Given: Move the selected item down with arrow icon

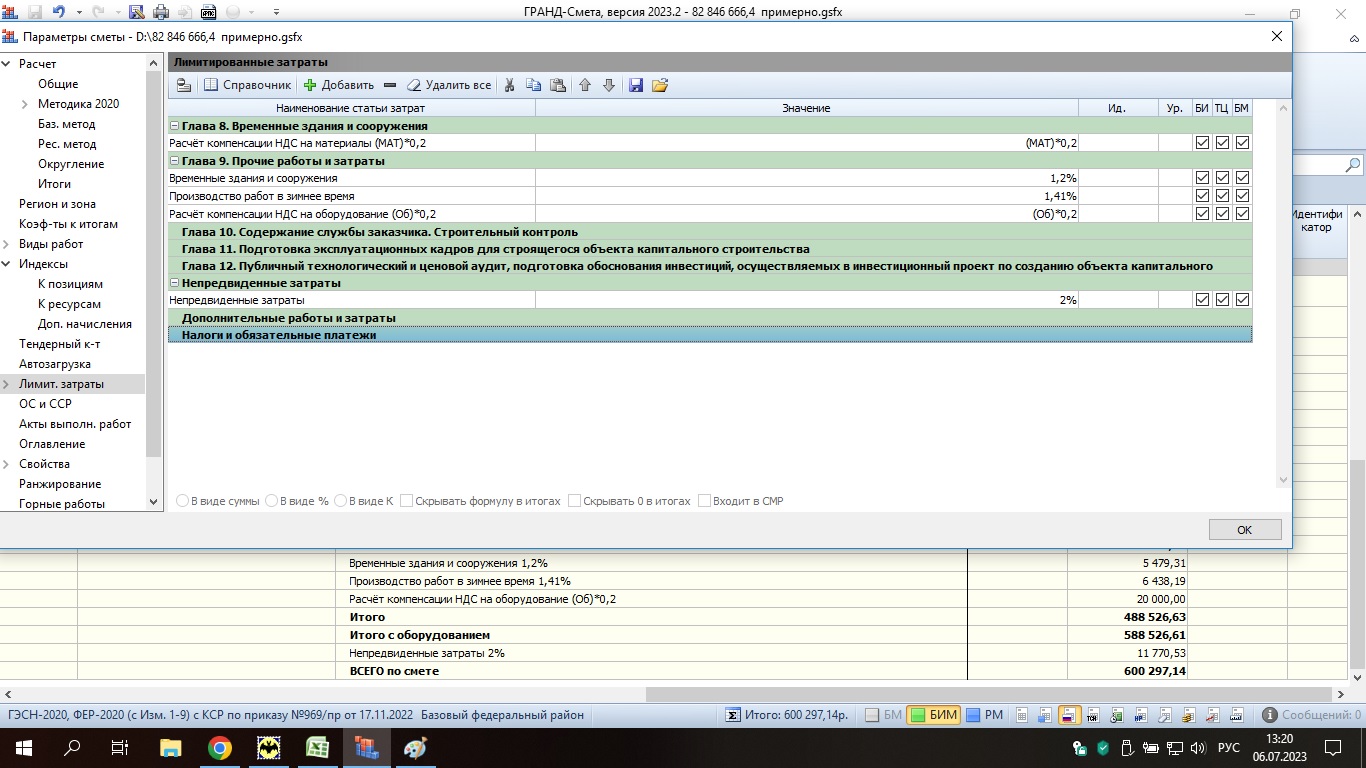Looking at the screenshot, I should point(608,85).
